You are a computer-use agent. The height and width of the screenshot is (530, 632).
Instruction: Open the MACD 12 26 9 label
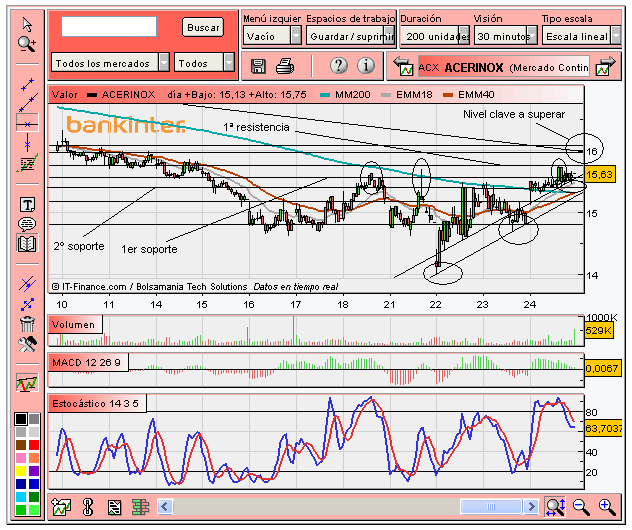(x=88, y=362)
